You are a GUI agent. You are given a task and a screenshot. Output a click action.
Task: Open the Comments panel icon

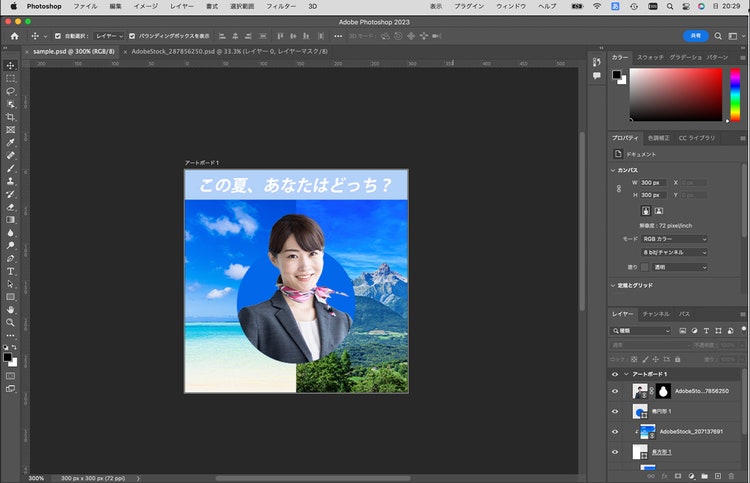point(596,76)
